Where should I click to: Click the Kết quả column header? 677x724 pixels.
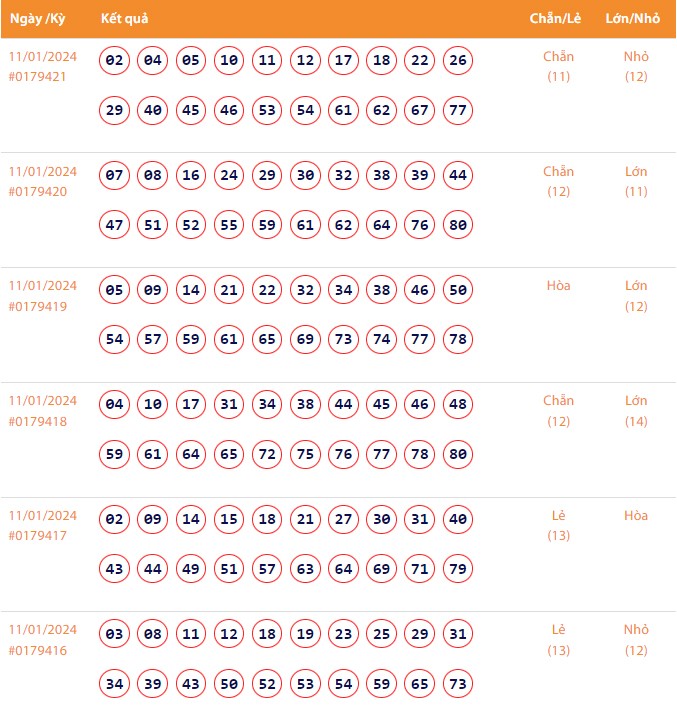point(125,19)
